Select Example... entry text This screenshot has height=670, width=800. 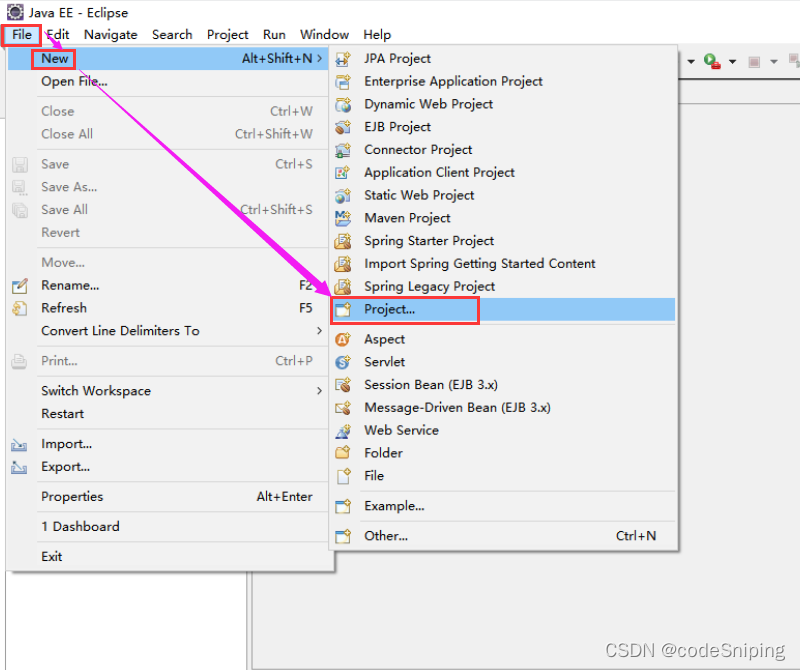pyautogui.click(x=394, y=506)
